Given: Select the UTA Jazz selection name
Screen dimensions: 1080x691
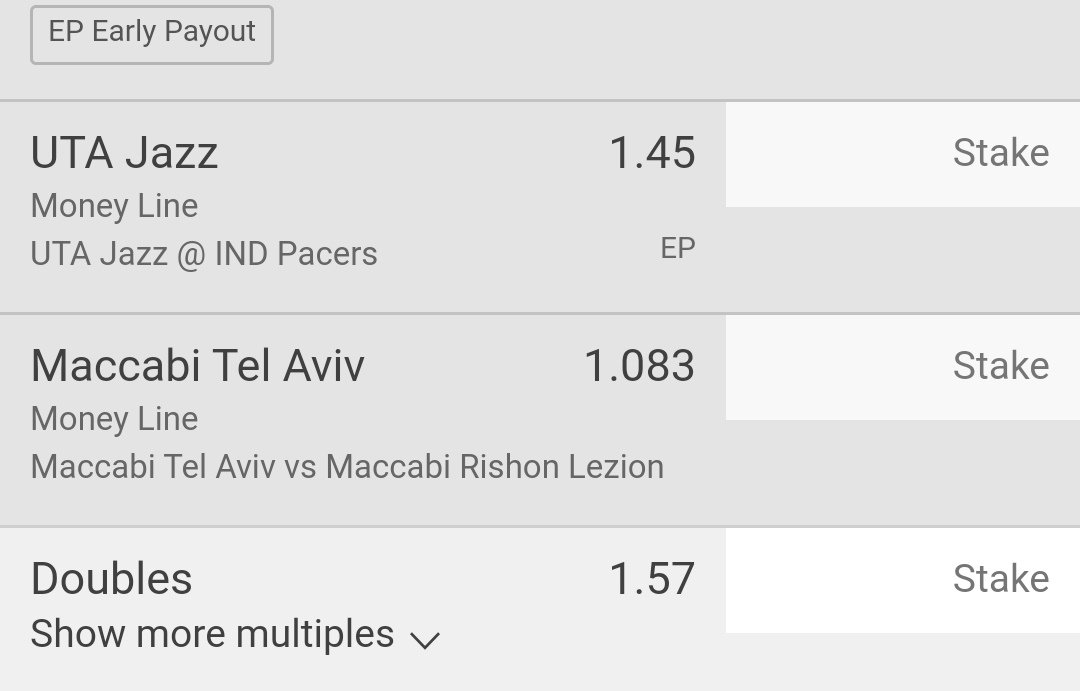Looking at the screenshot, I should tap(124, 153).
